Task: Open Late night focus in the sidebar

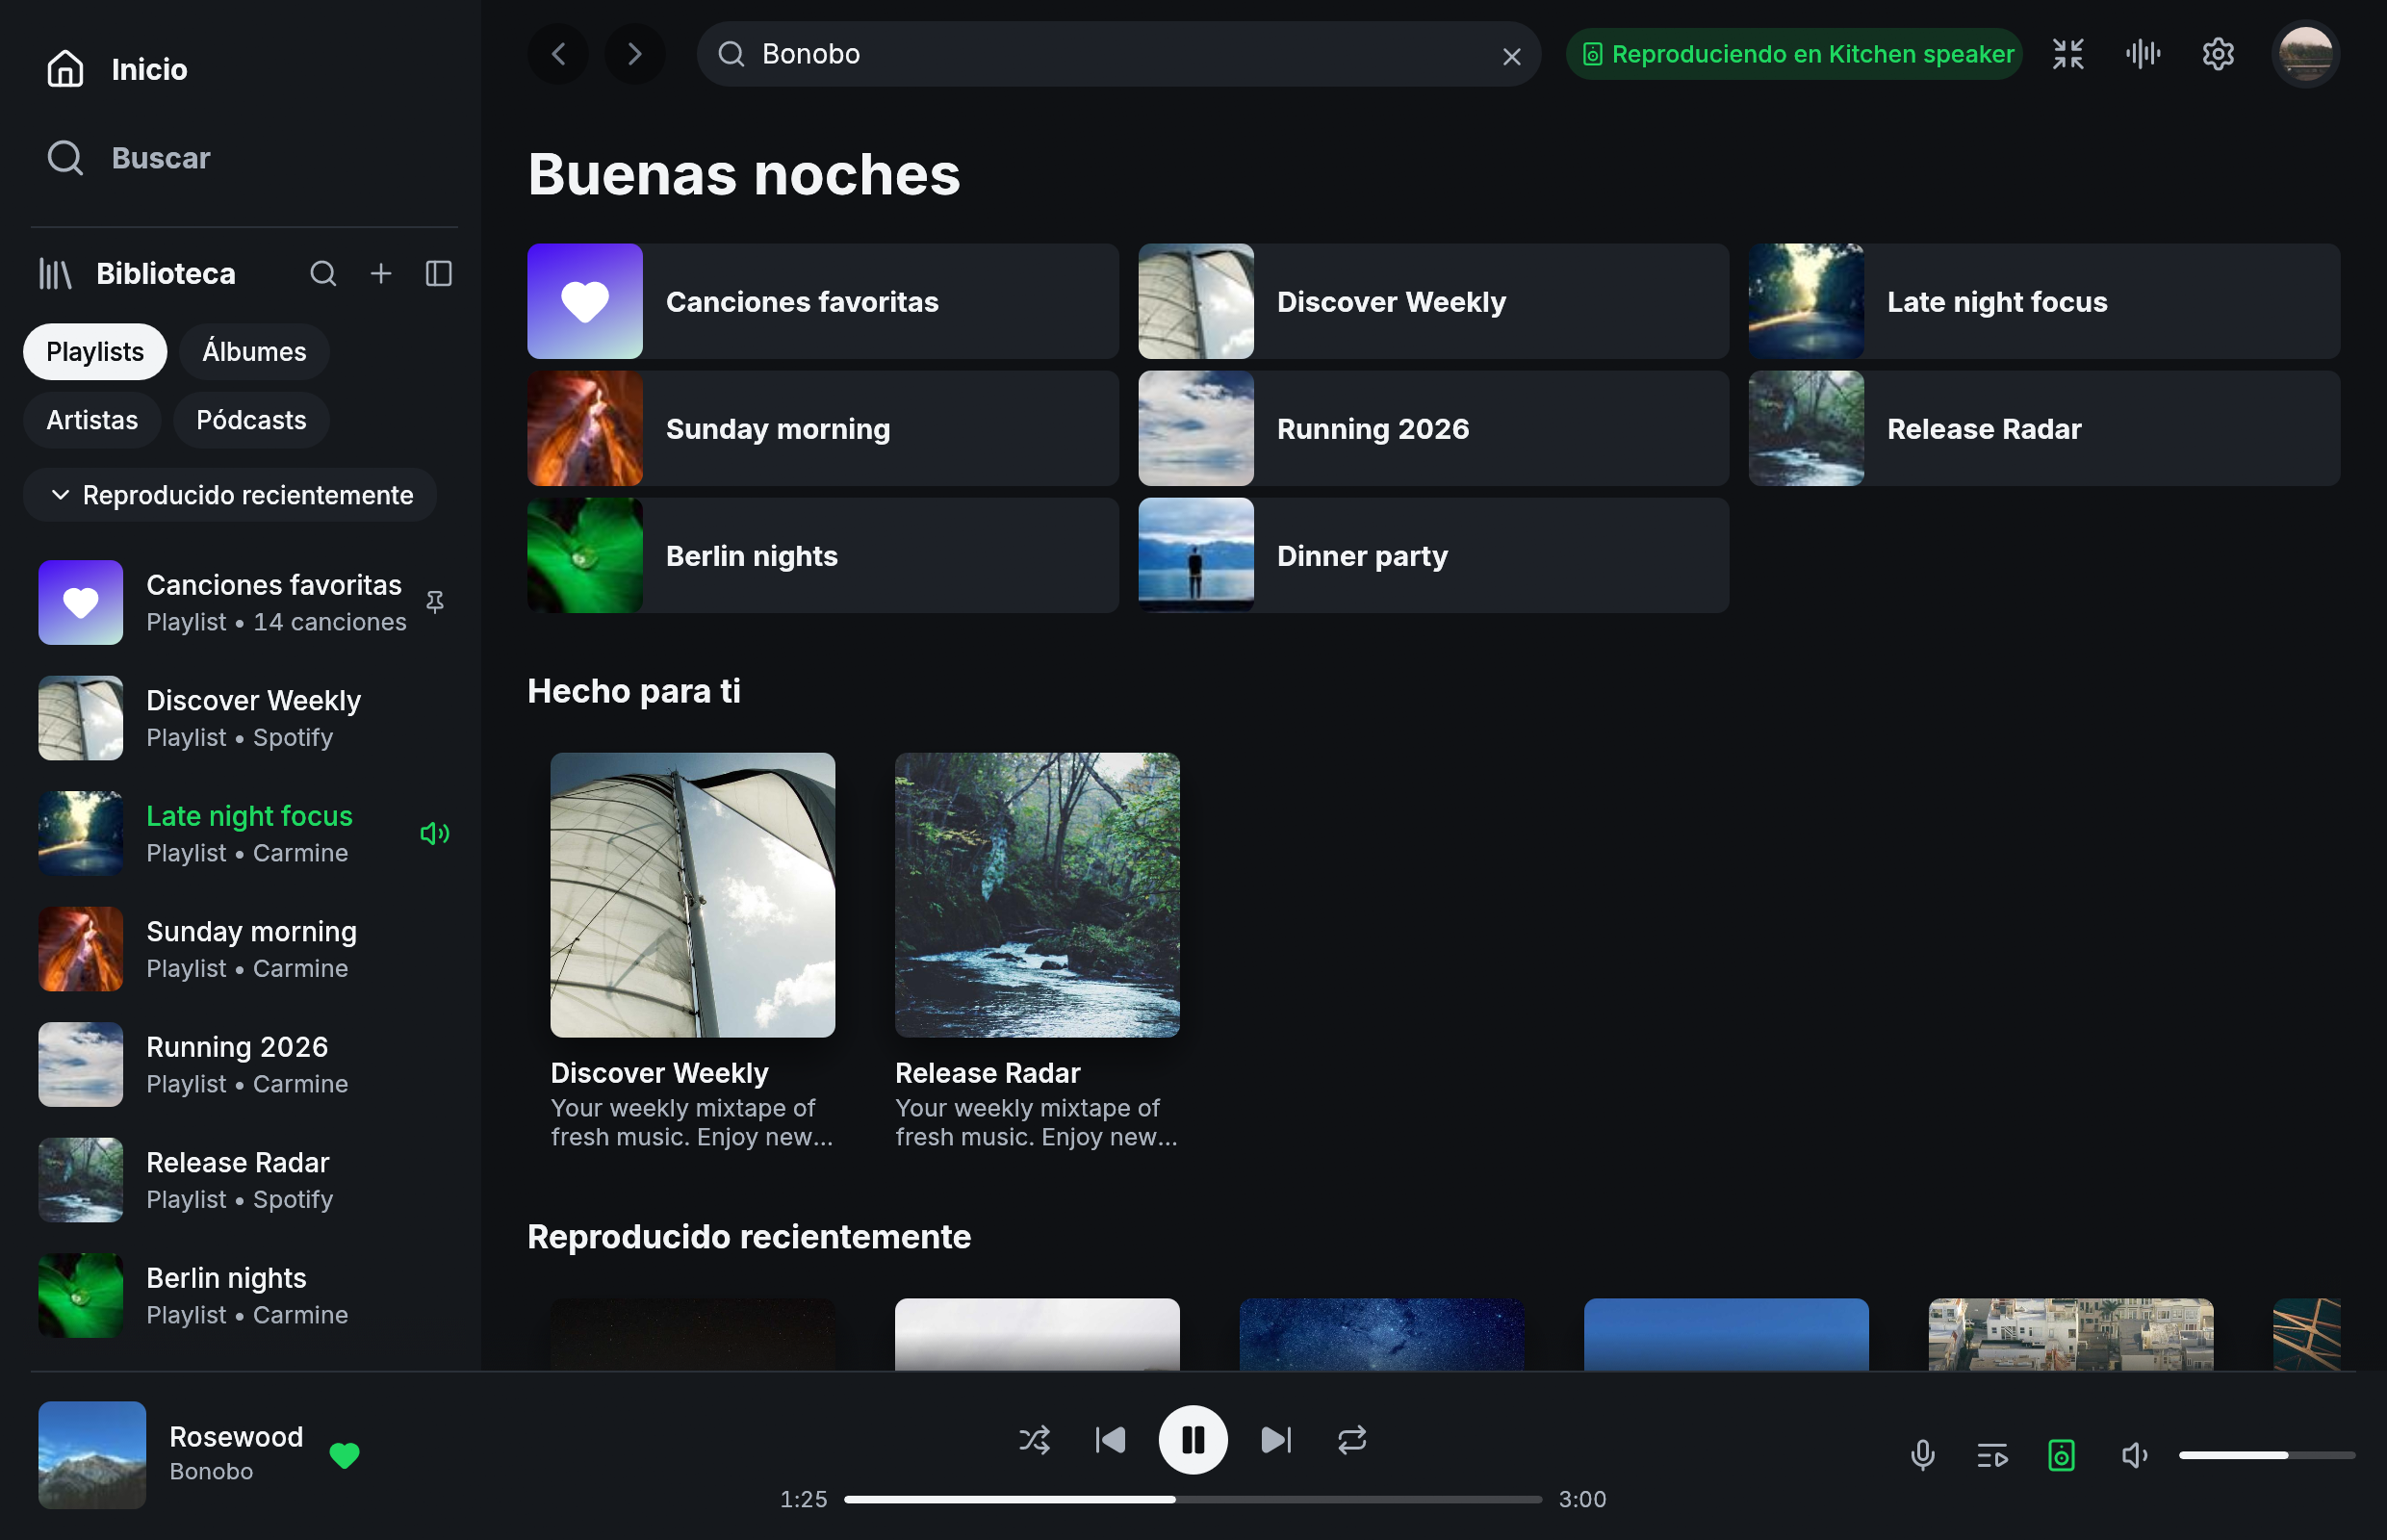Action: coord(240,833)
